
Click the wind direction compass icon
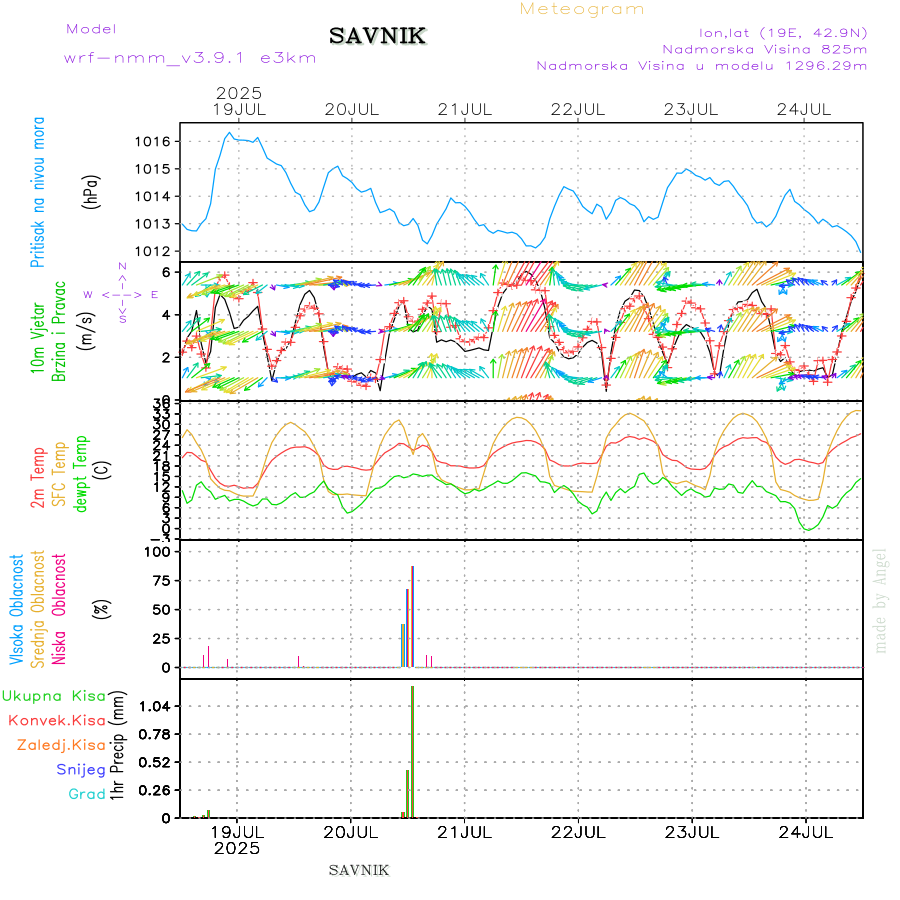122,294
